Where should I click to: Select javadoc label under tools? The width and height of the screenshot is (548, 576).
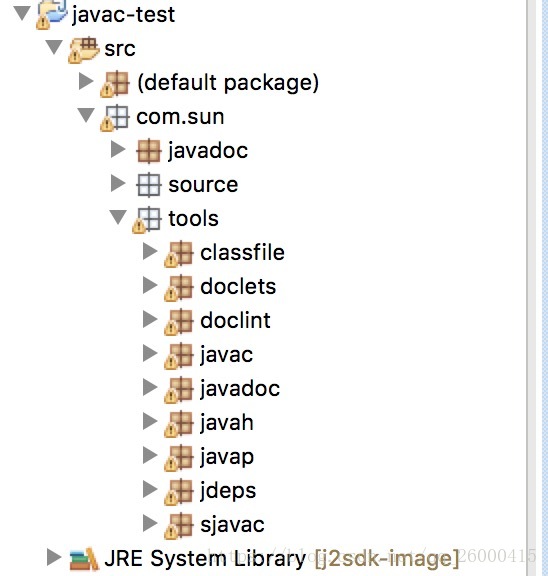[x=240, y=389]
